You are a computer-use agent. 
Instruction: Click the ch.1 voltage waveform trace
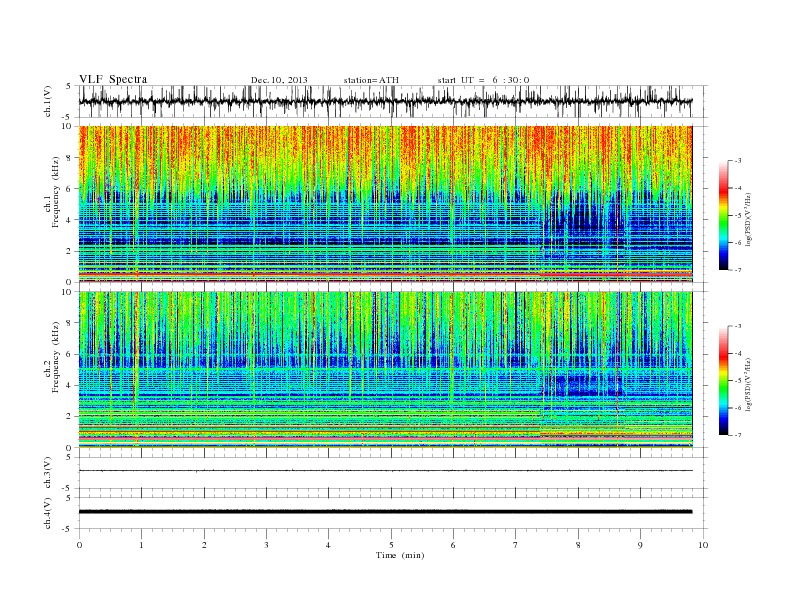385,101
